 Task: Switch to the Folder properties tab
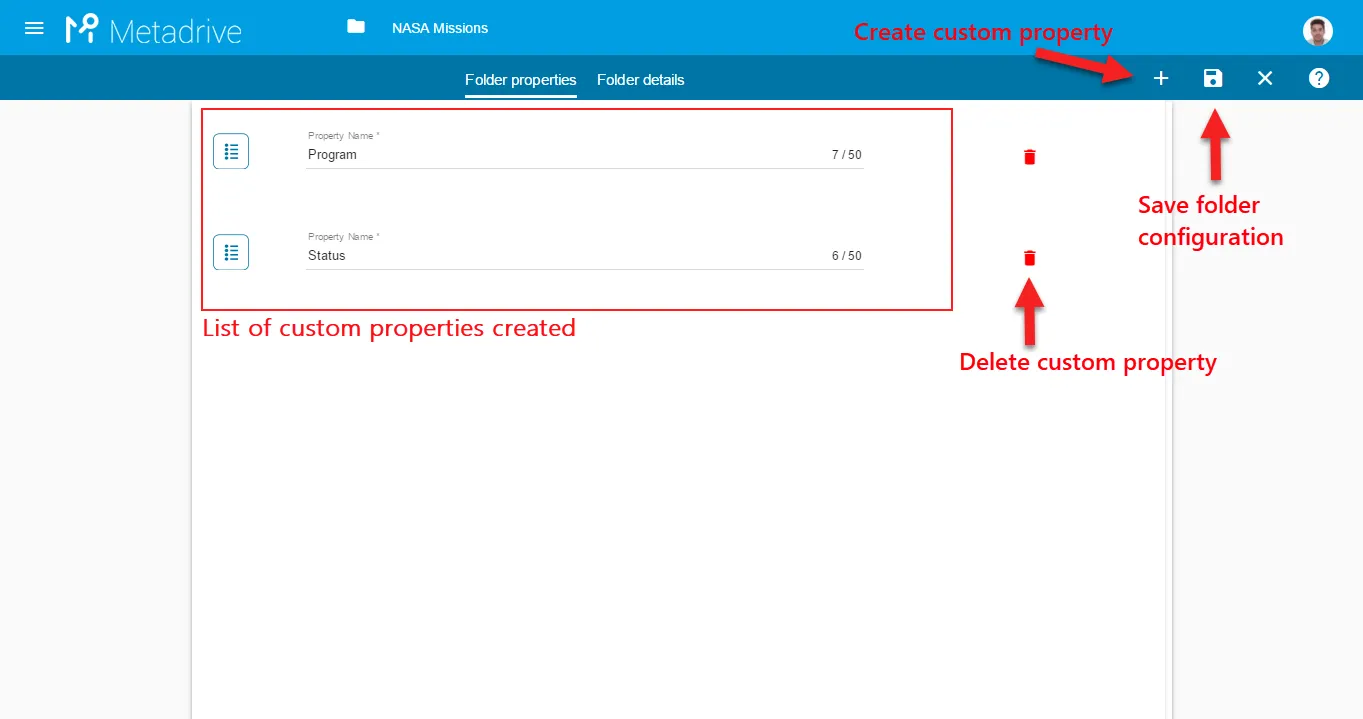[x=521, y=80]
